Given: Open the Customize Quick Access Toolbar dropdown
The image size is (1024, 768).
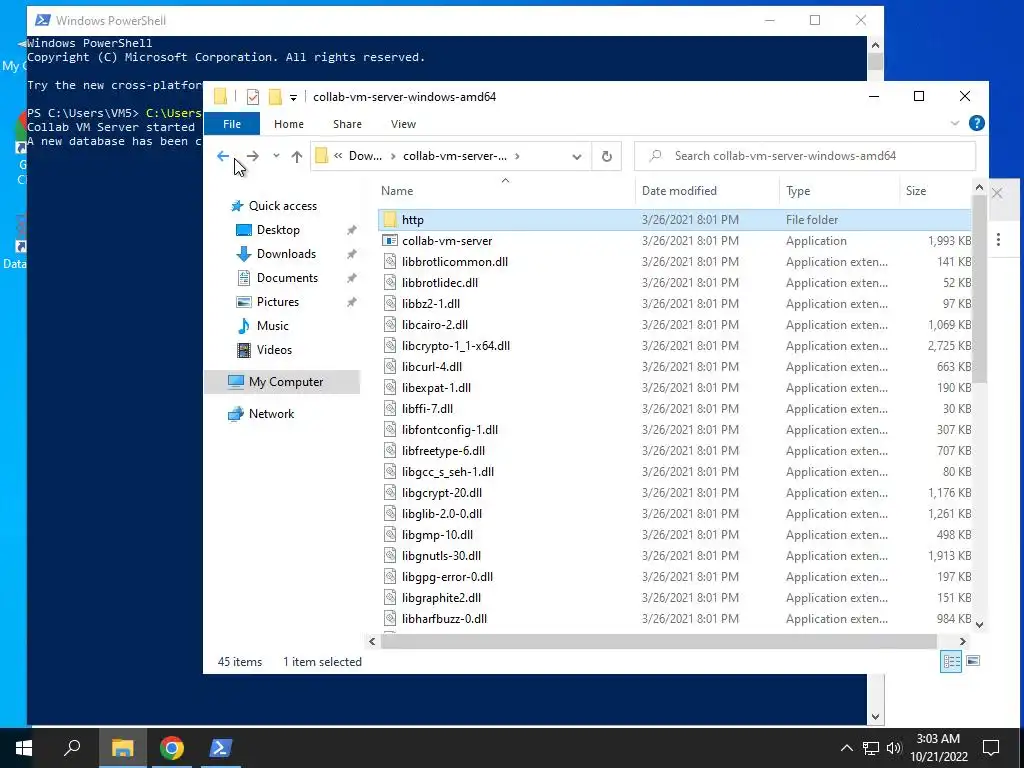Looking at the screenshot, I should click(x=293, y=97).
